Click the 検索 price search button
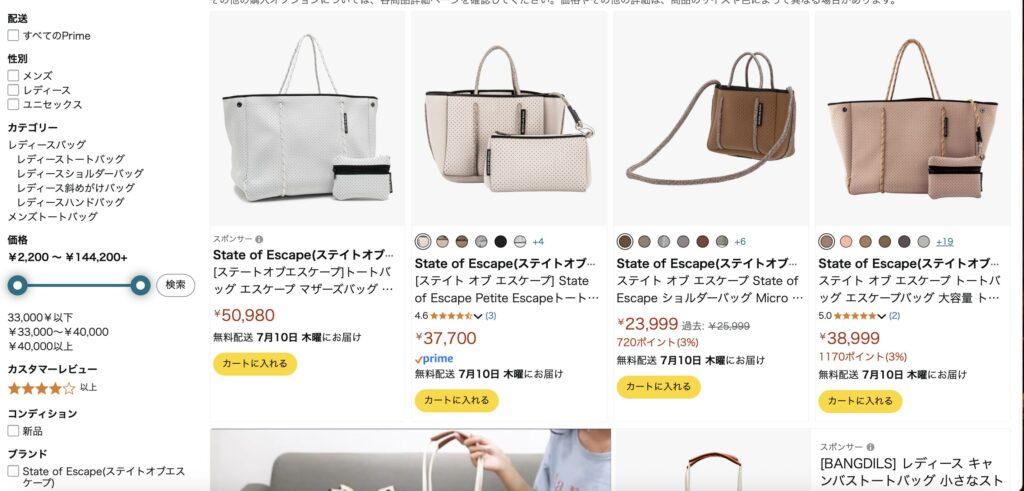Viewport: 1024px width, 491px height. (x=176, y=285)
